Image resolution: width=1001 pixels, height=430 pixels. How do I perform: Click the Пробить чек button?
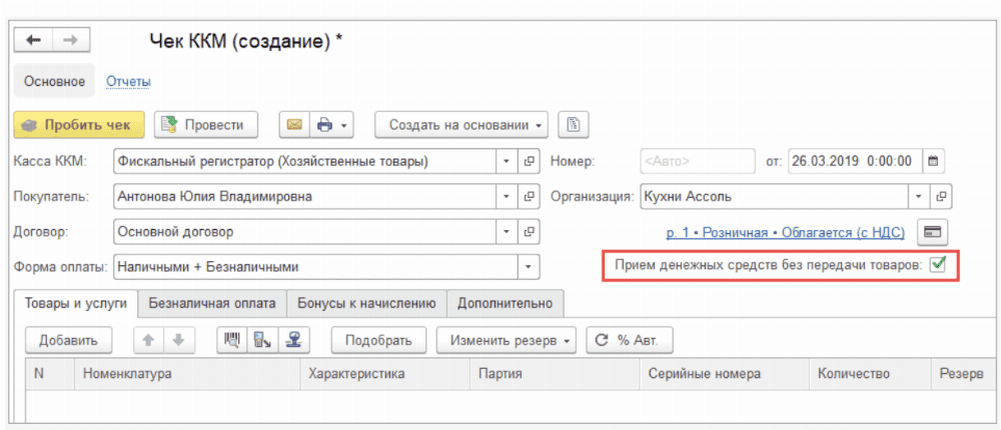pos(79,125)
